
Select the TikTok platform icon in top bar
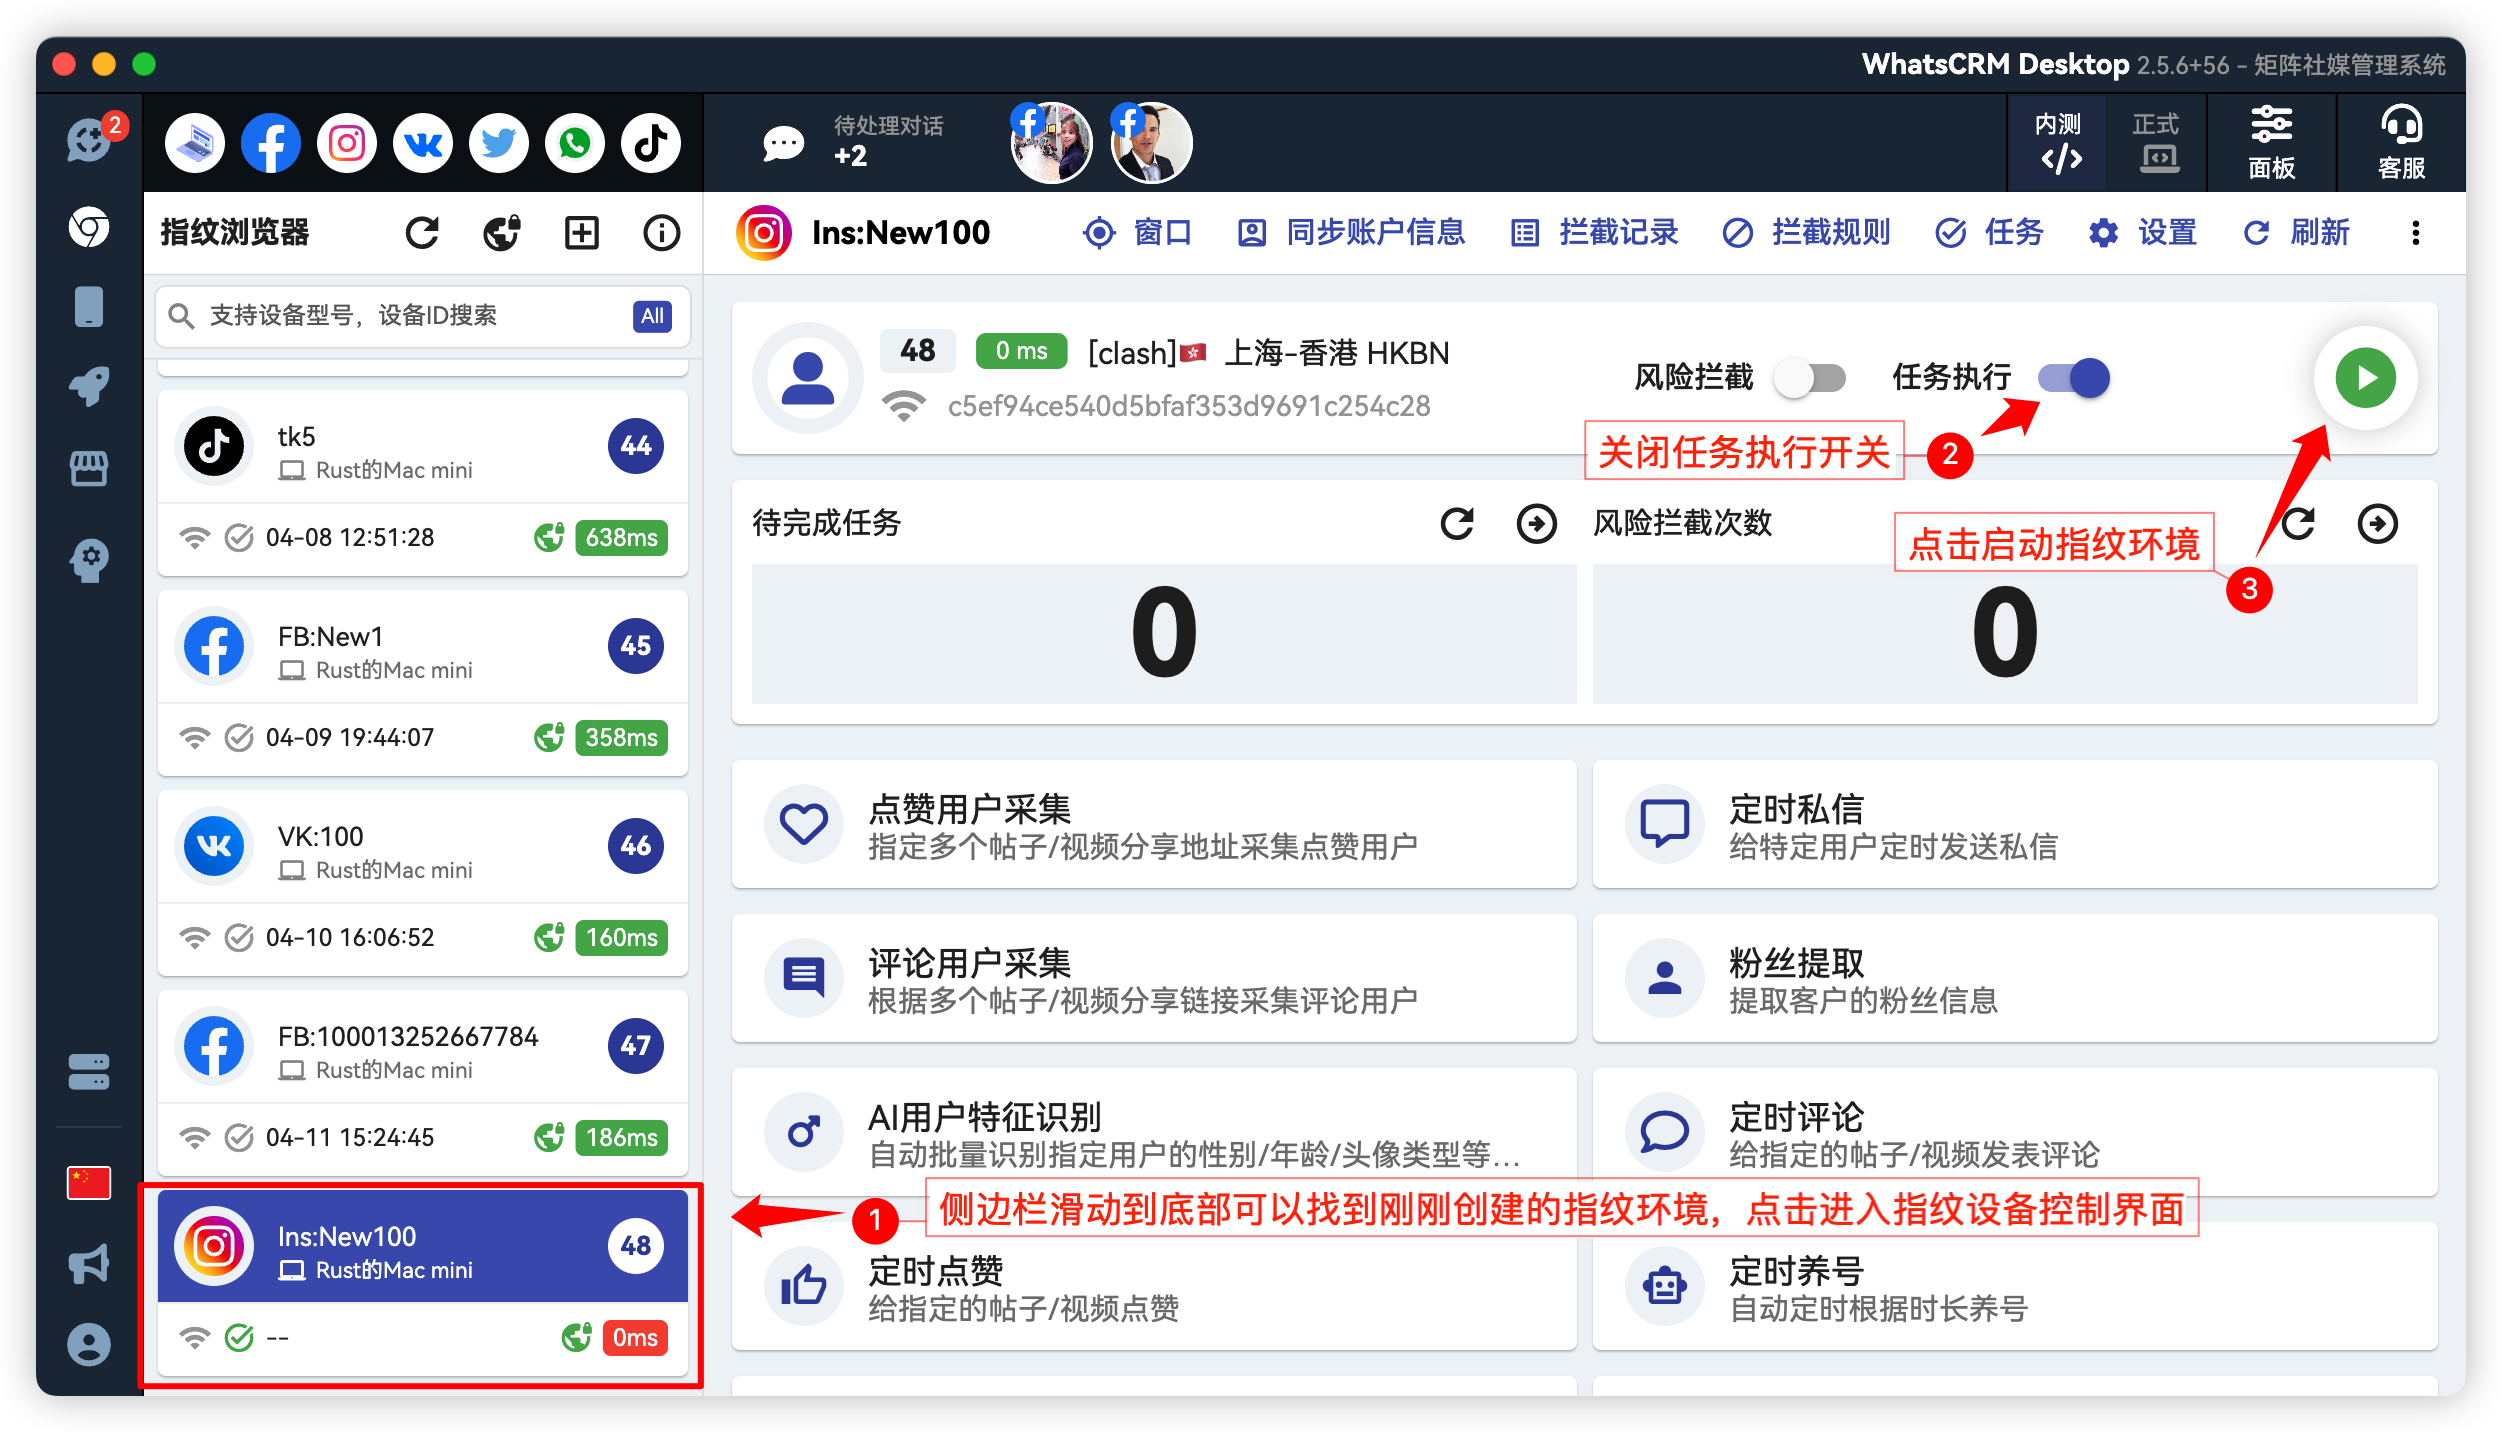(650, 142)
